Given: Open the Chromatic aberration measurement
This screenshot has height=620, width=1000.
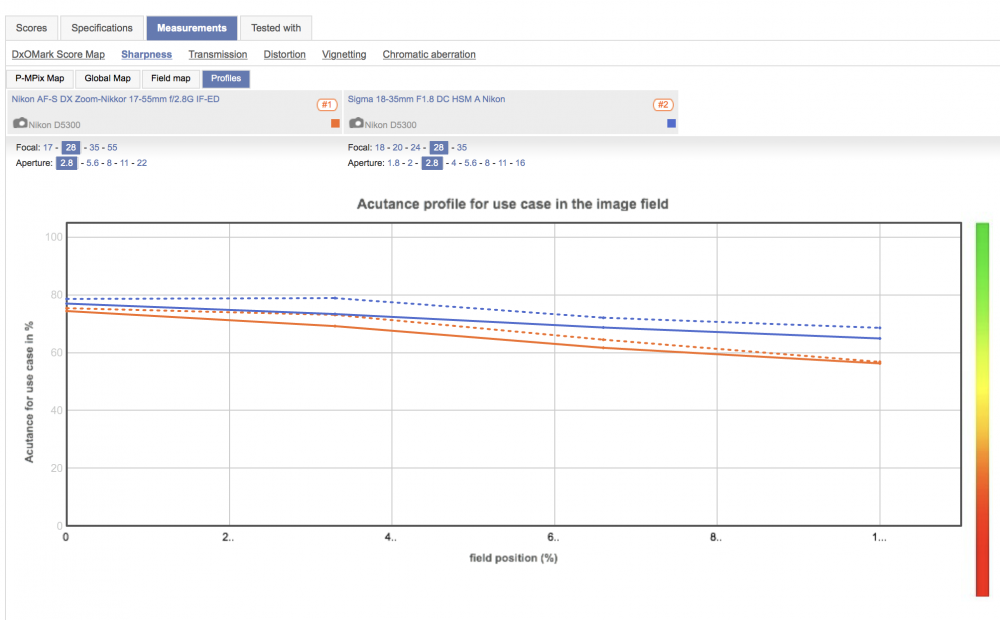Looking at the screenshot, I should pos(429,55).
